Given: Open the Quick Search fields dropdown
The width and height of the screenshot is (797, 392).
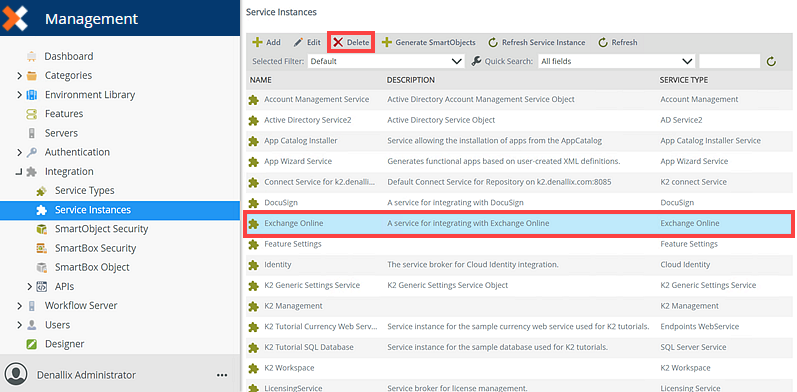Looking at the screenshot, I should tap(617, 62).
